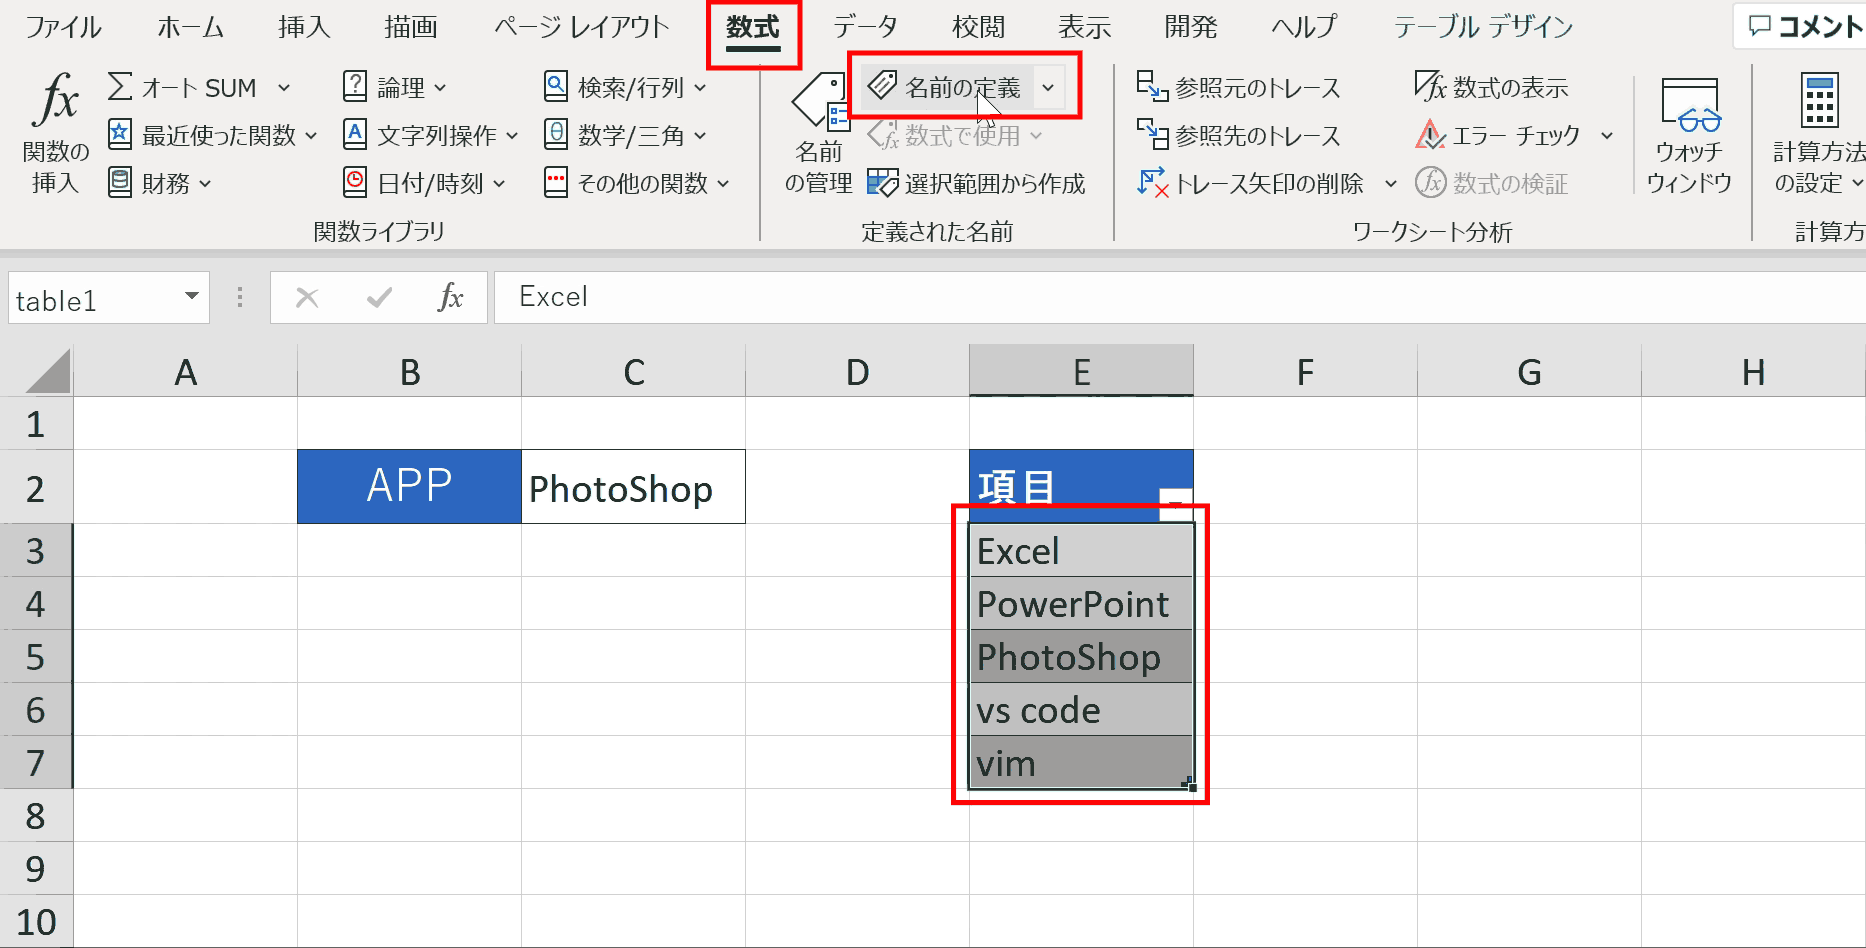The image size is (1866, 948).
Task: Click the formula bar options dots
Action: click(x=240, y=297)
